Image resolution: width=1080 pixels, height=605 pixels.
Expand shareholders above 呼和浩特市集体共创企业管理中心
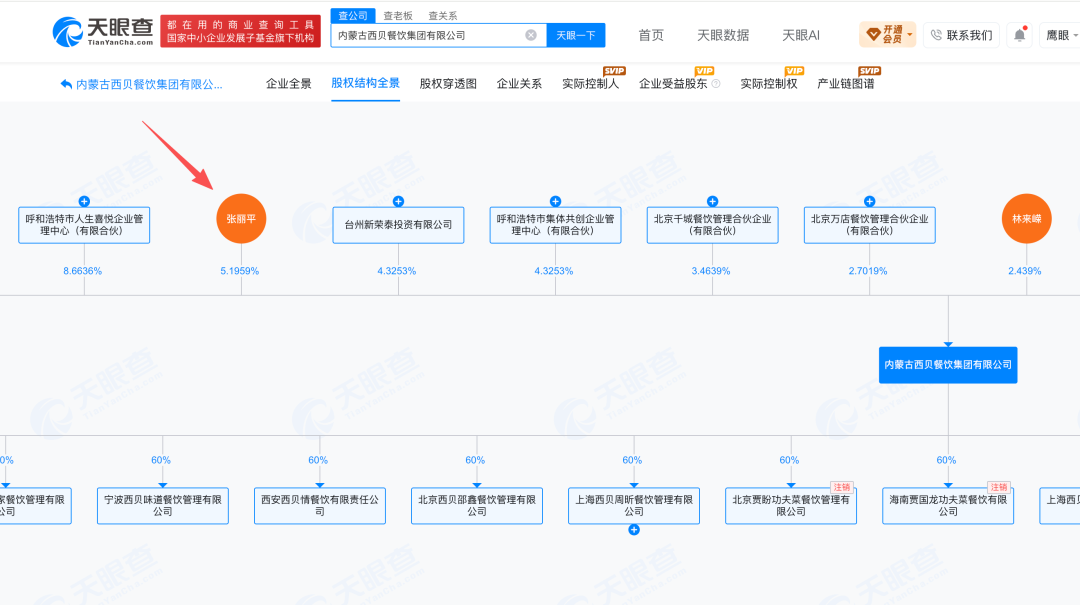[x=555, y=201]
